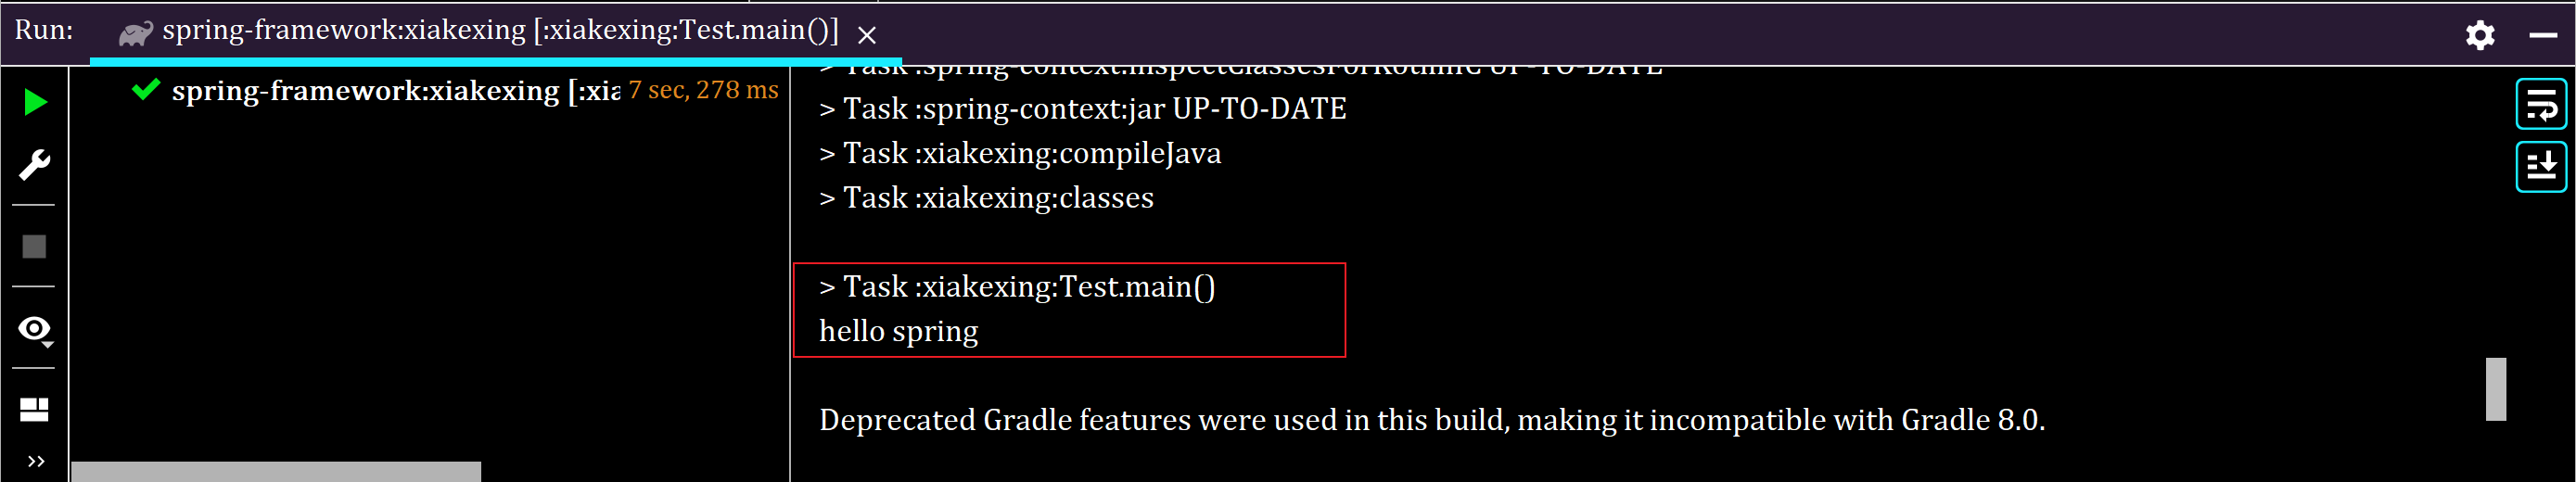Click the console vertical scrollbar thumb
Viewport: 2576px width, 482px height.
(x=2496, y=389)
